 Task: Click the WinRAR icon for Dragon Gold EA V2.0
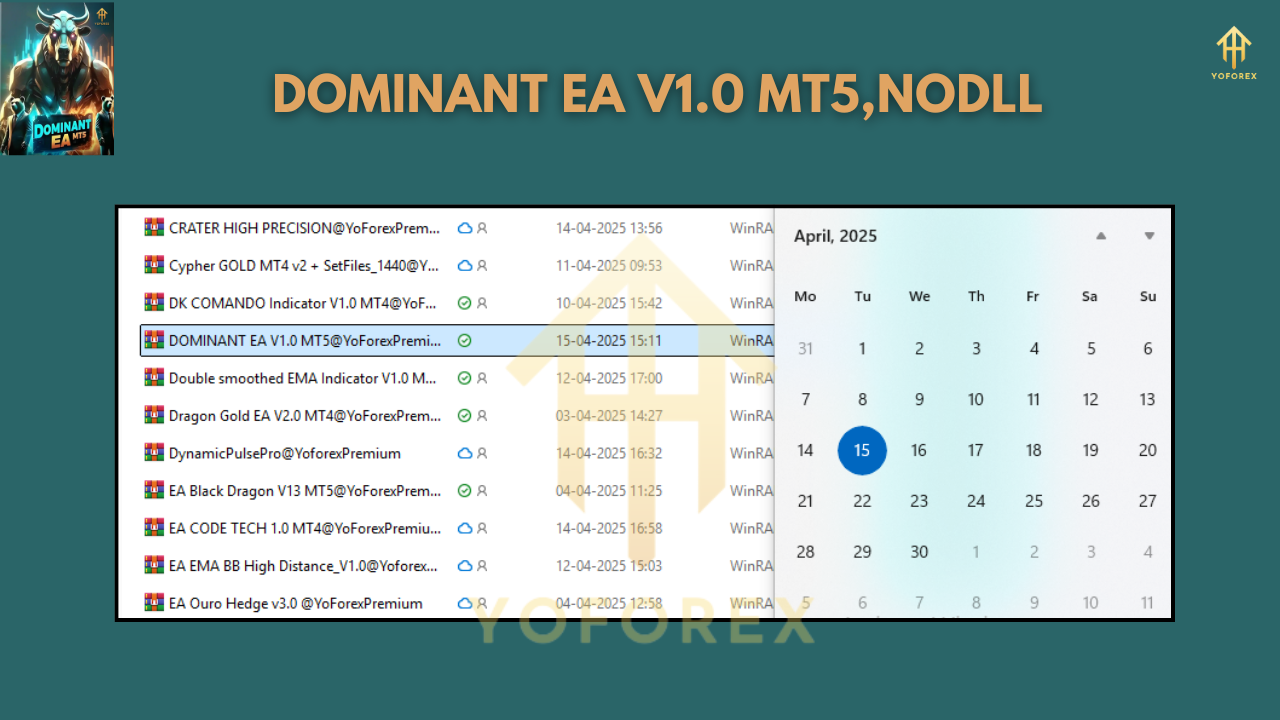point(153,415)
